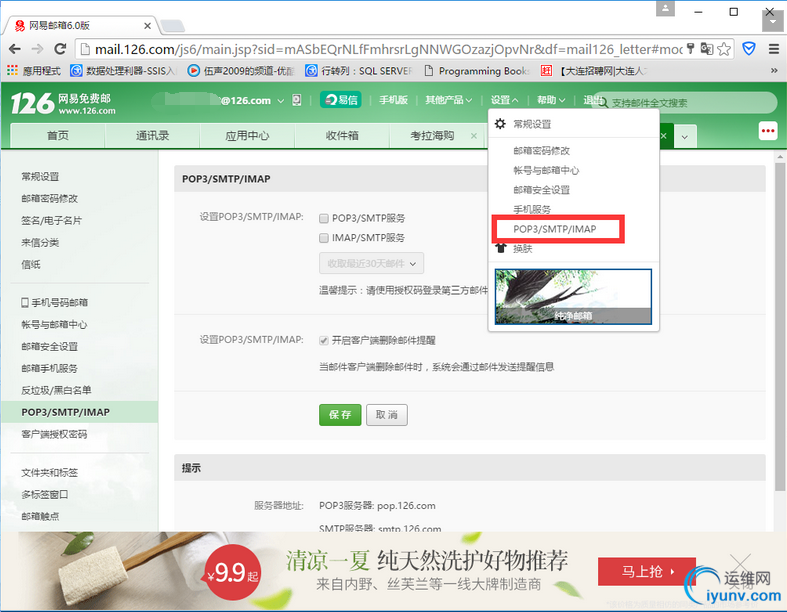Select POP3/SMTP/IMAP in dropdown menu
Viewport: 787px width, 612px height.
pos(555,229)
